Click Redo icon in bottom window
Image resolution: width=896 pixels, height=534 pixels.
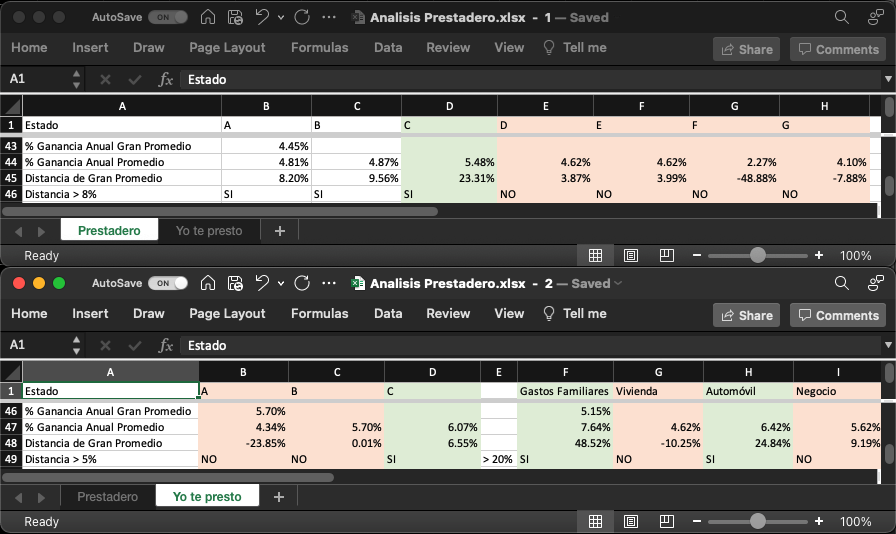point(302,283)
